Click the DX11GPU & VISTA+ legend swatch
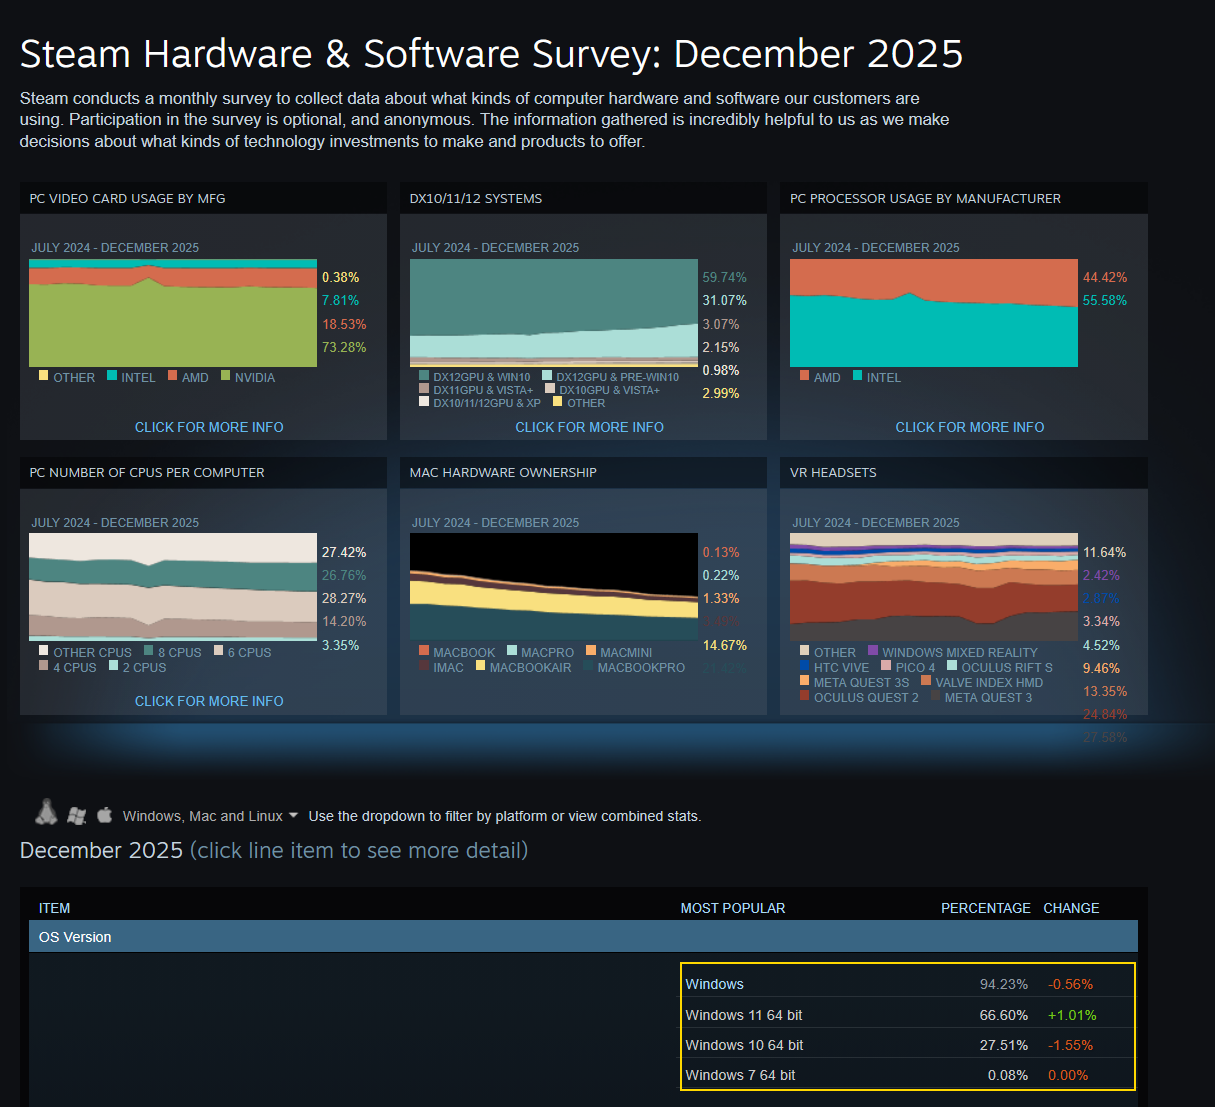The width and height of the screenshot is (1215, 1107). (x=424, y=389)
